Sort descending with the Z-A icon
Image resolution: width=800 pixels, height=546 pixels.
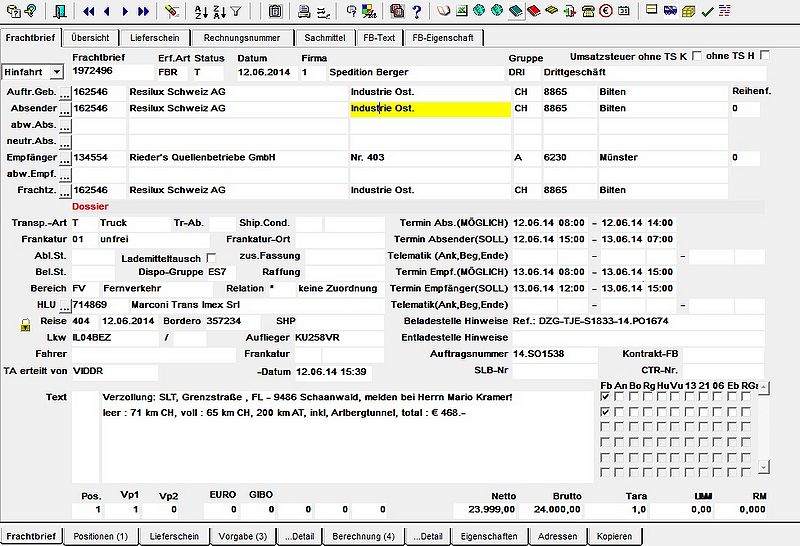pyautogui.click(x=219, y=11)
